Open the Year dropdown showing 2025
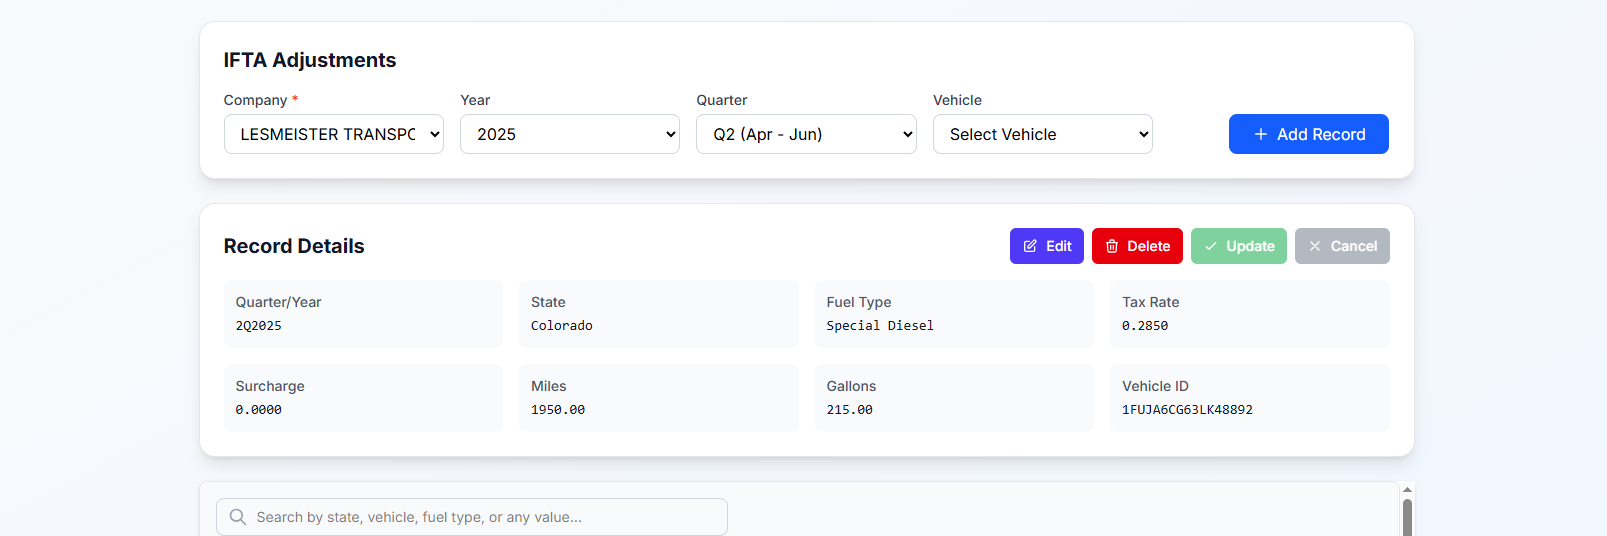Screen dimensions: 1607x536 tap(569, 134)
